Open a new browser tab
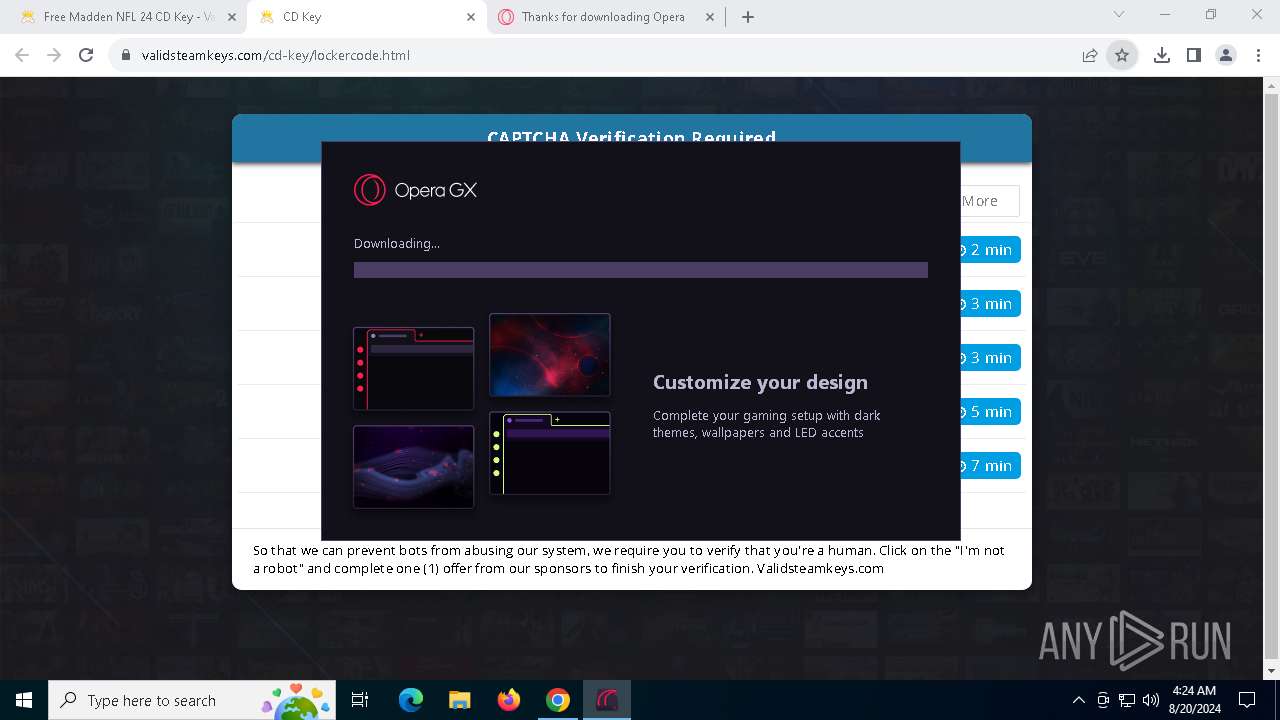 [748, 17]
